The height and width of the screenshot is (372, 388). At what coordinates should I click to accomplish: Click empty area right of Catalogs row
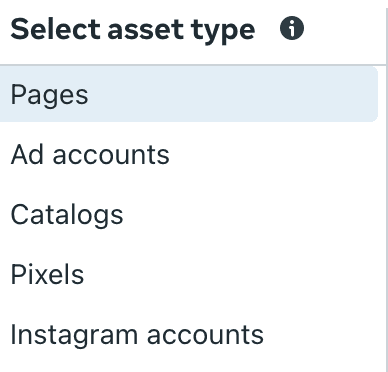click(250, 214)
